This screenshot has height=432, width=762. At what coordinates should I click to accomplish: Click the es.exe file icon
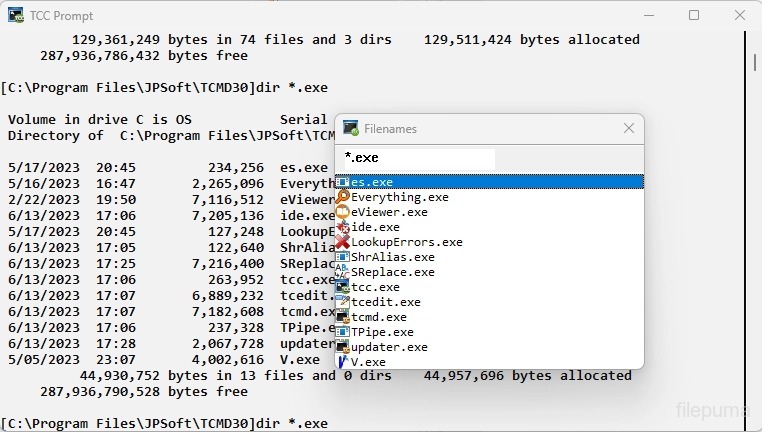pos(342,182)
